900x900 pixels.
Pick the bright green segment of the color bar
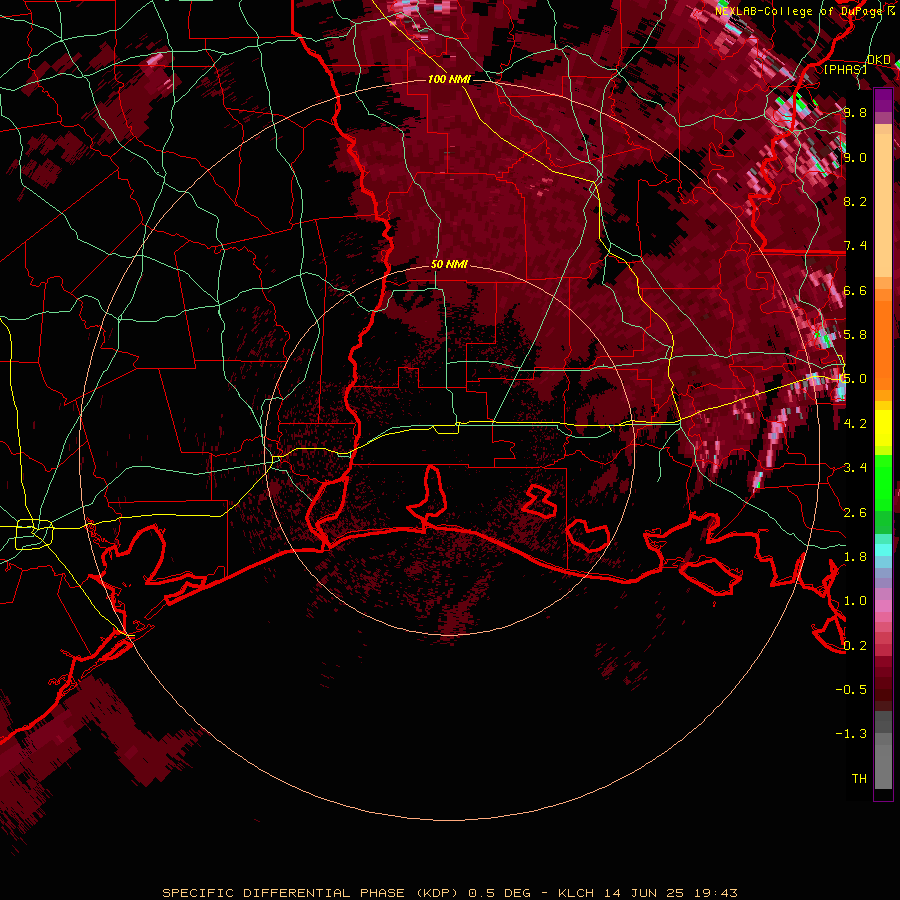tap(883, 482)
